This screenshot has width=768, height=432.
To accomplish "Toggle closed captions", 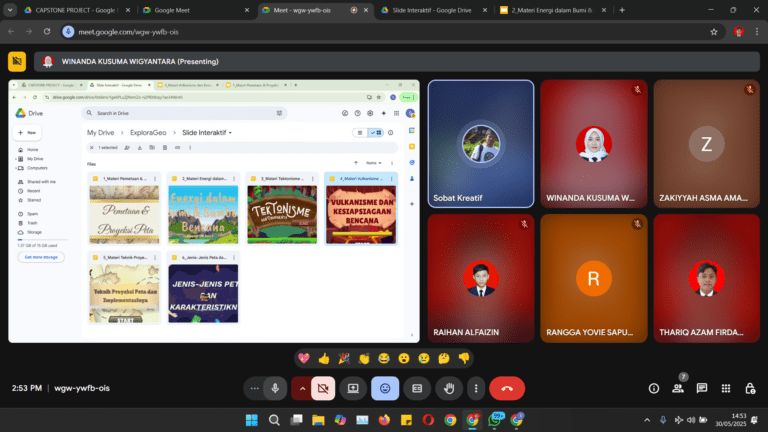I will click(417, 388).
